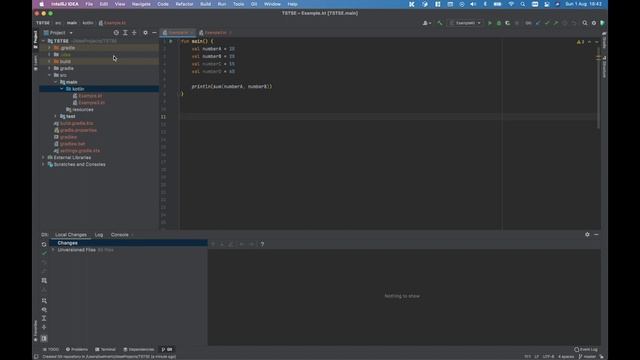Open Git panel settings gear

point(587,234)
